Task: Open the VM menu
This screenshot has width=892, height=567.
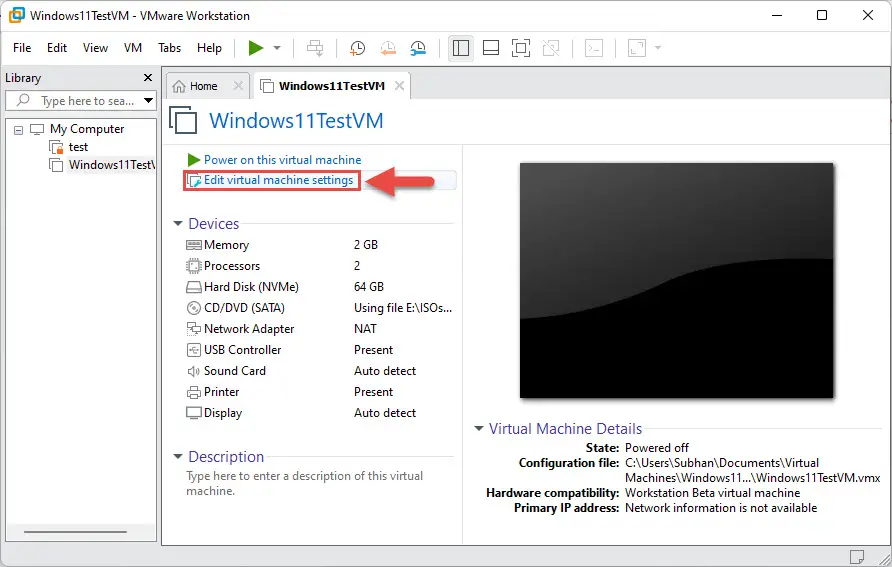Action: point(133,48)
